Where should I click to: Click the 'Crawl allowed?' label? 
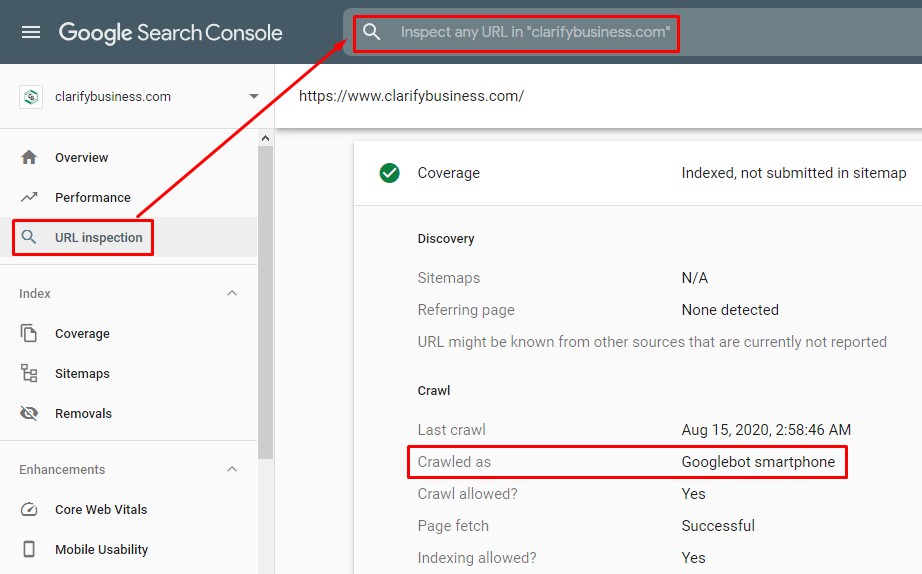pos(467,493)
